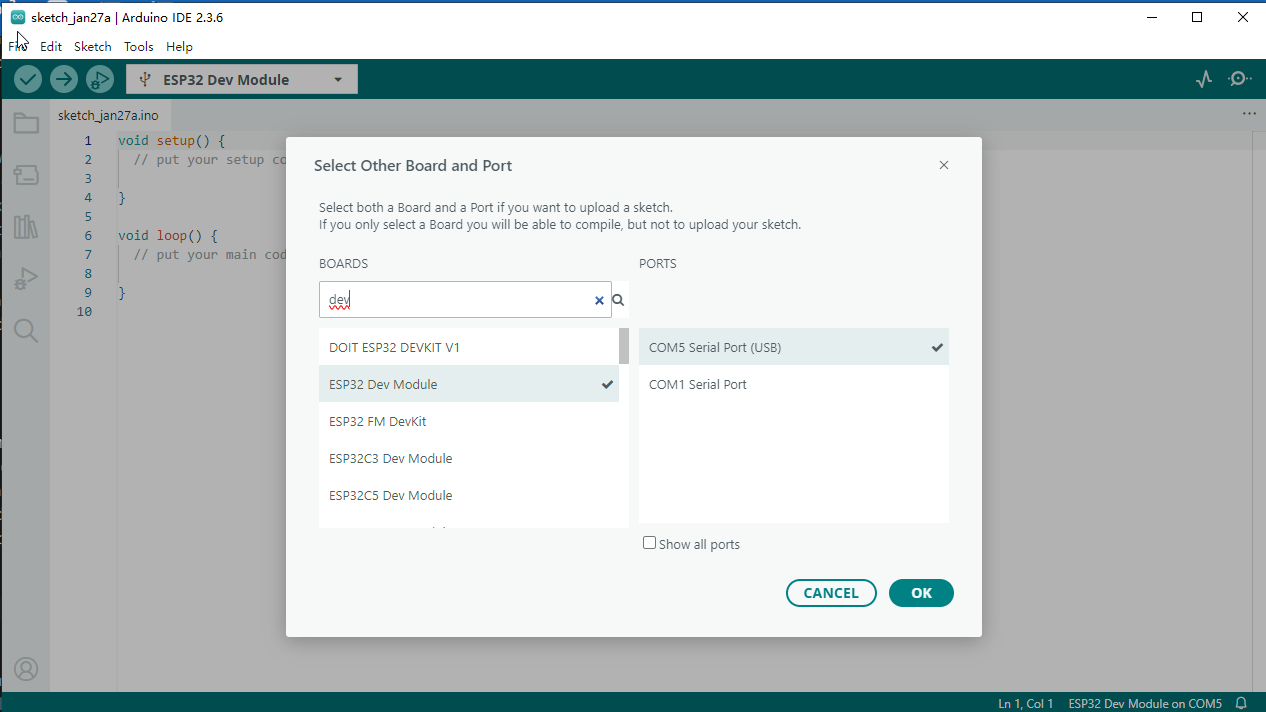This screenshot has width=1266, height=712.
Task: Open the Library Manager sidebar icon
Action: [26, 227]
